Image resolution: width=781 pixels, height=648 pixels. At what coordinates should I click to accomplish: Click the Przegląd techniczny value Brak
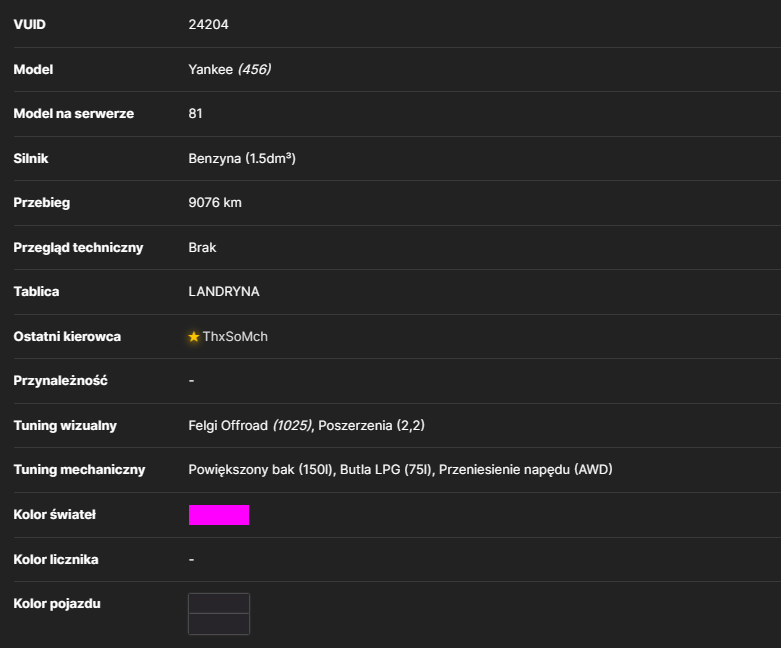[202, 248]
